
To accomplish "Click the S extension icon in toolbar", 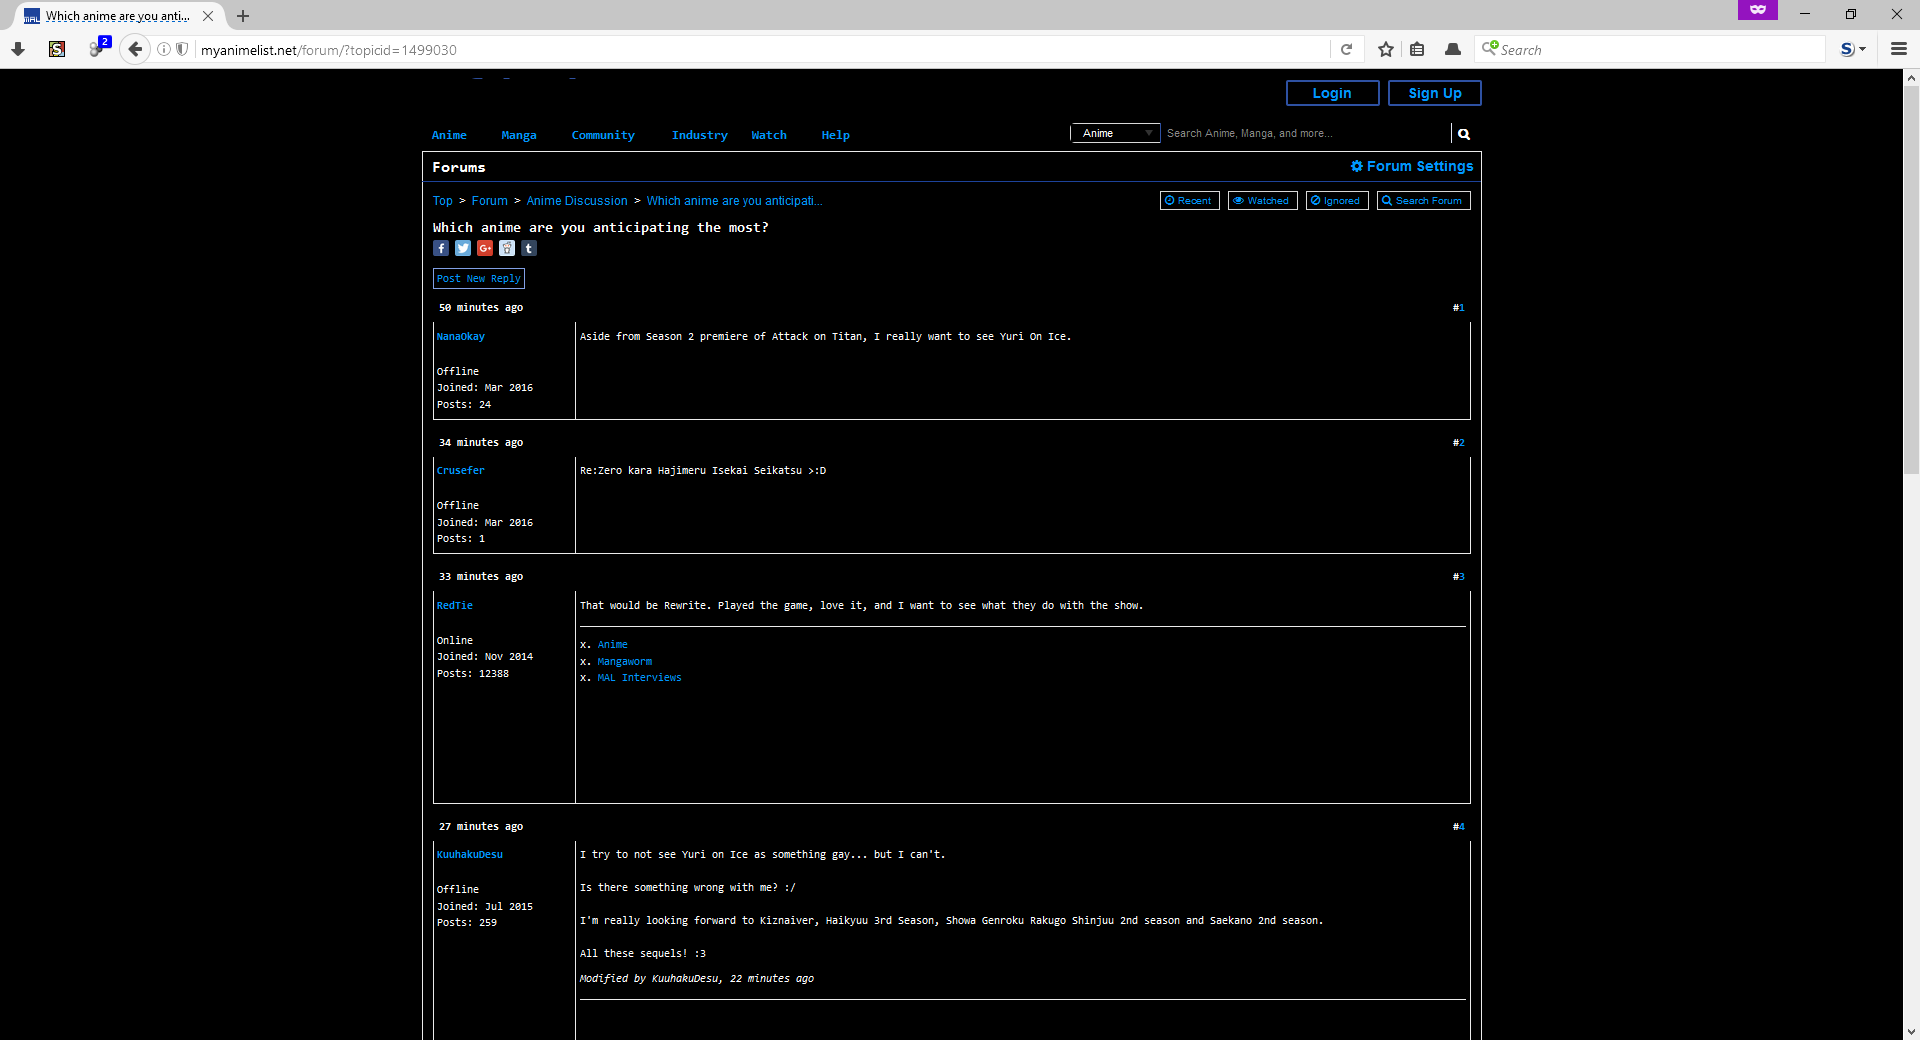I will (x=57, y=49).
